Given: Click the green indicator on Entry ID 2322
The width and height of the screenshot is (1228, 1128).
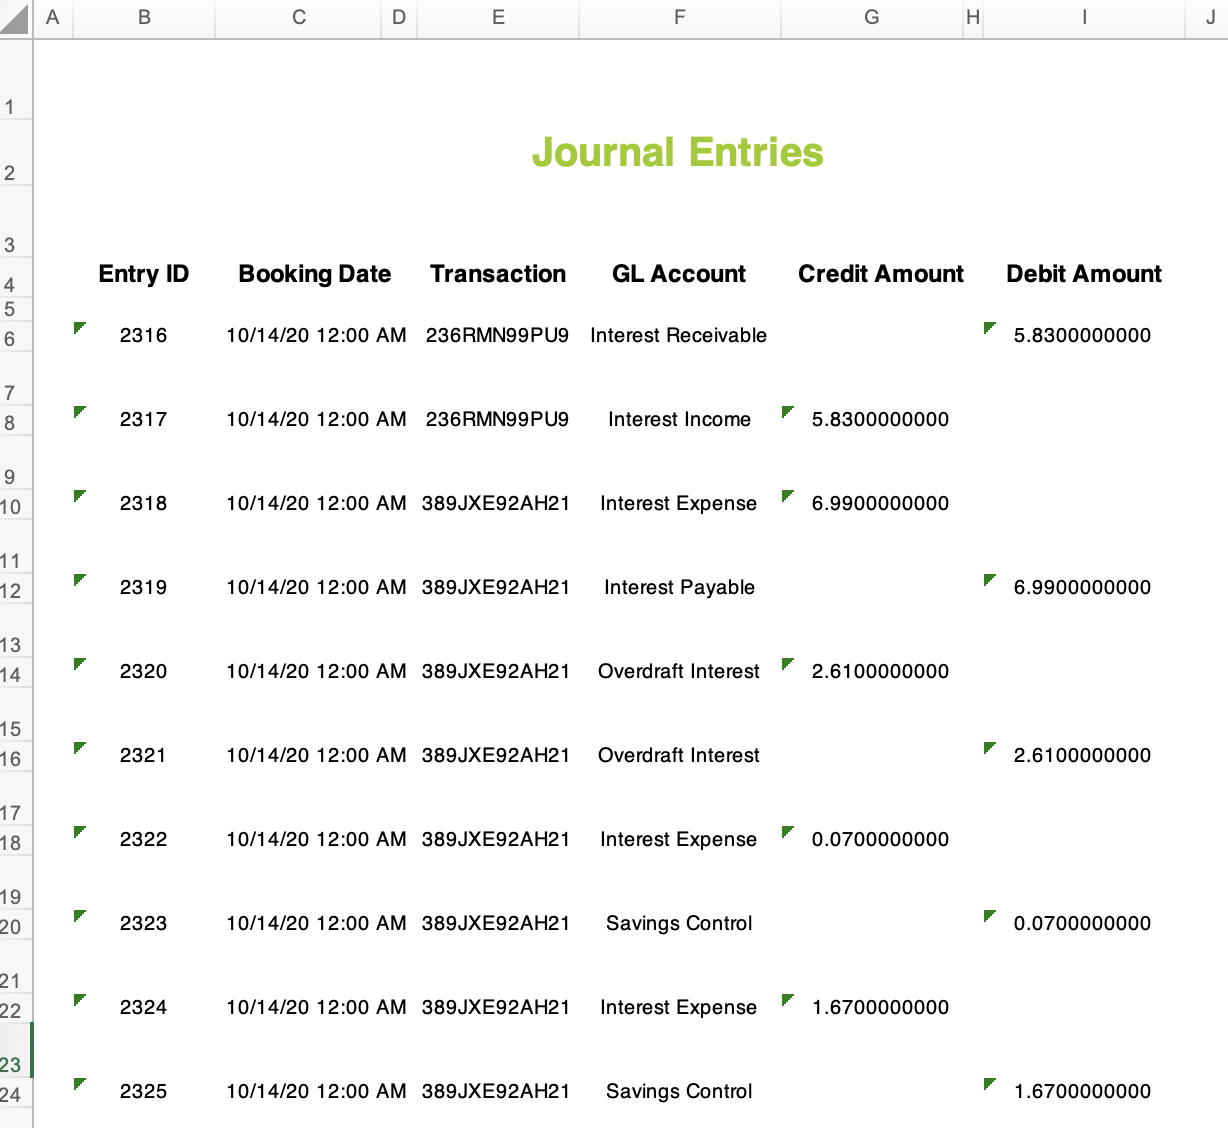Looking at the screenshot, I should click(80, 829).
